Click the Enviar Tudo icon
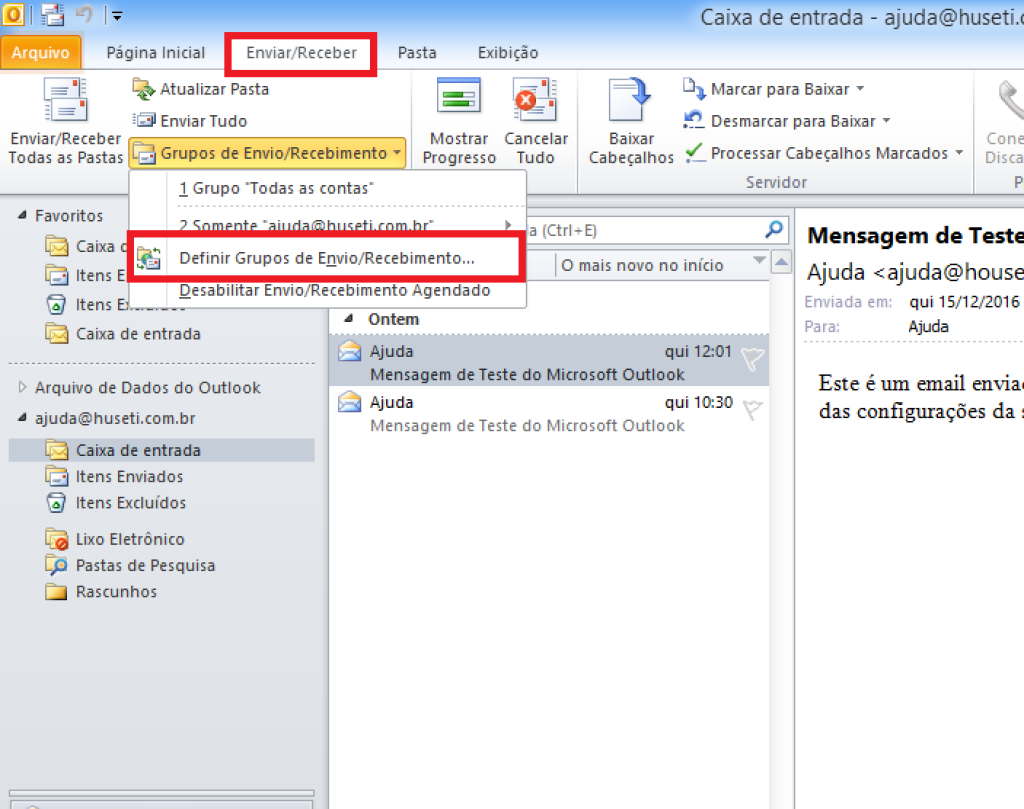This screenshot has width=1024, height=809. [x=144, y=120]
